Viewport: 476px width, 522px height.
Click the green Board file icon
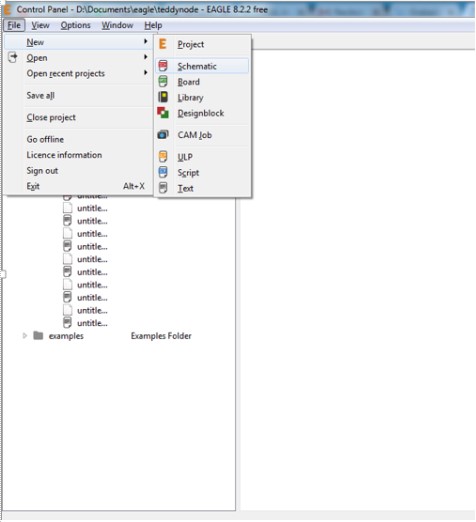coord(163,81)
